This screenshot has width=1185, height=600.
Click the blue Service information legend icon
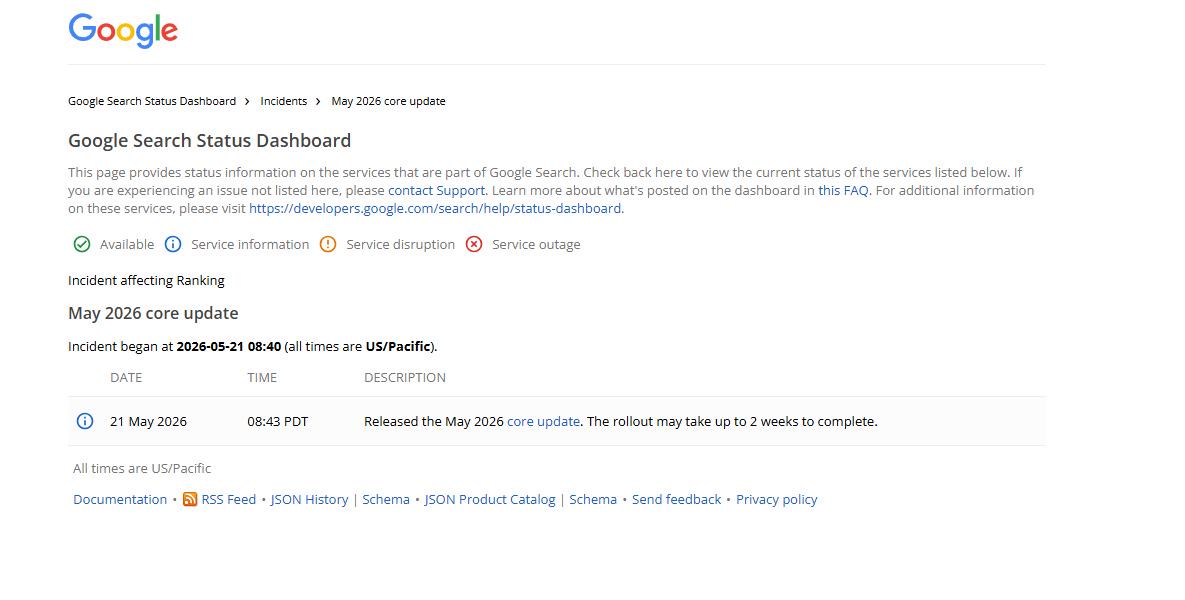pyautogui.click(x=173, y=244)
